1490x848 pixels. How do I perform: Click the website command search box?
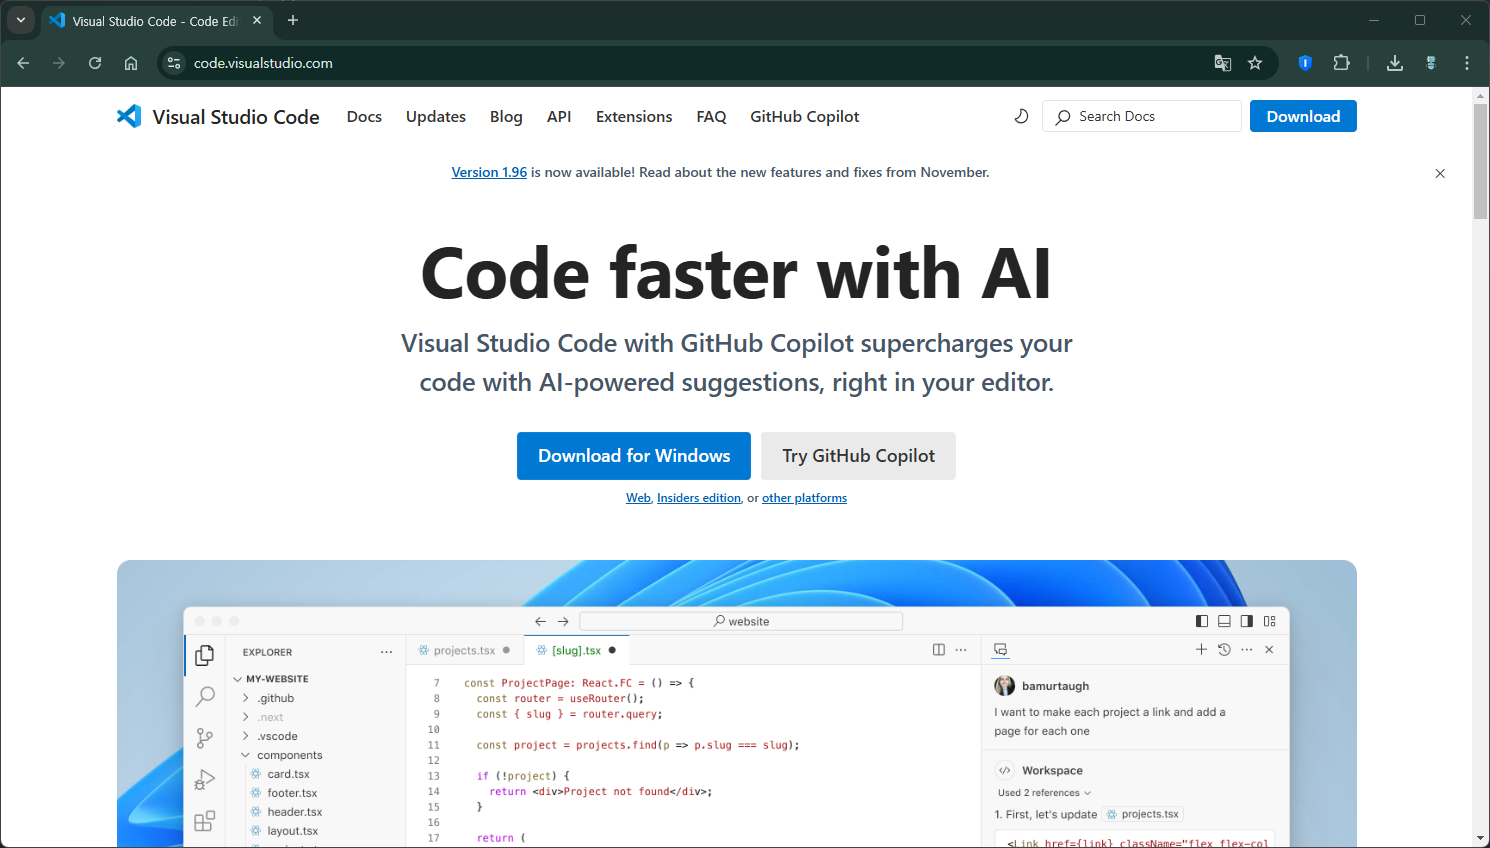click(741, 621)
